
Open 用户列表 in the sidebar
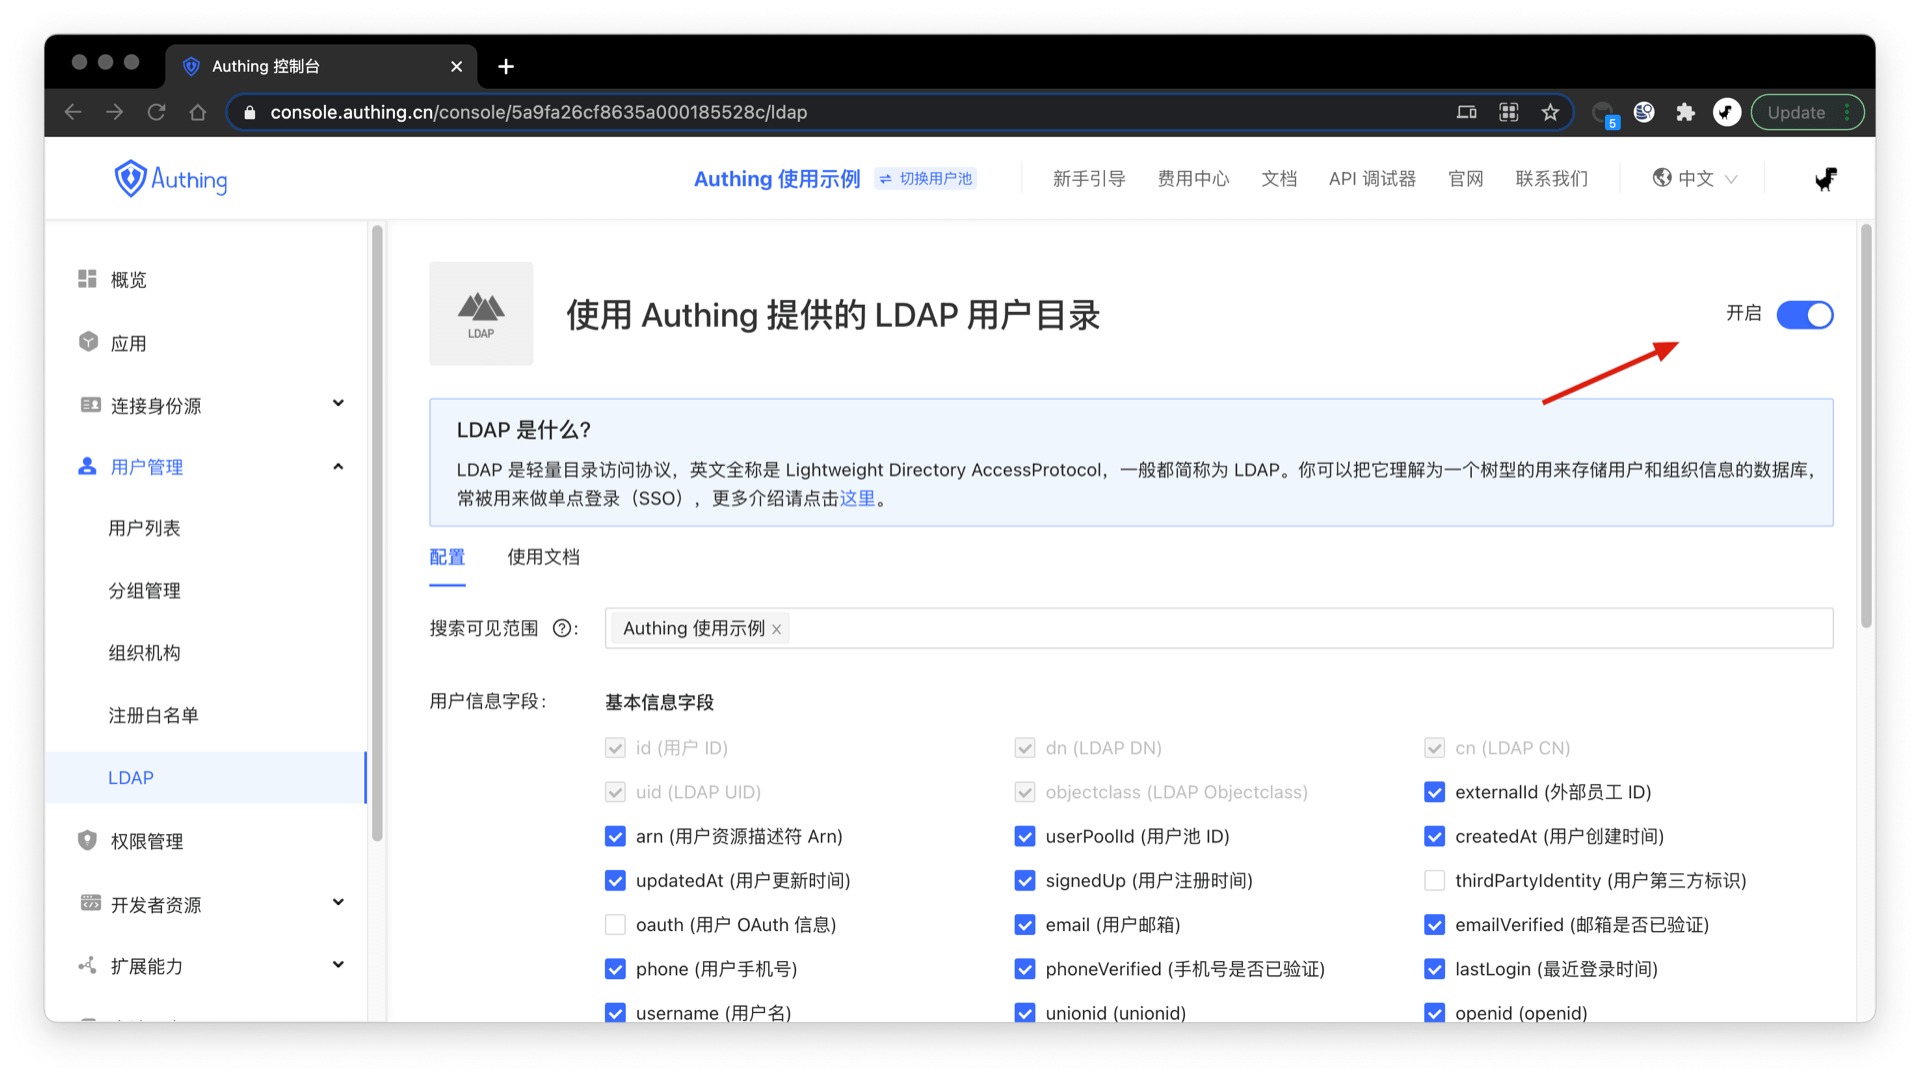tap(144, 528)
